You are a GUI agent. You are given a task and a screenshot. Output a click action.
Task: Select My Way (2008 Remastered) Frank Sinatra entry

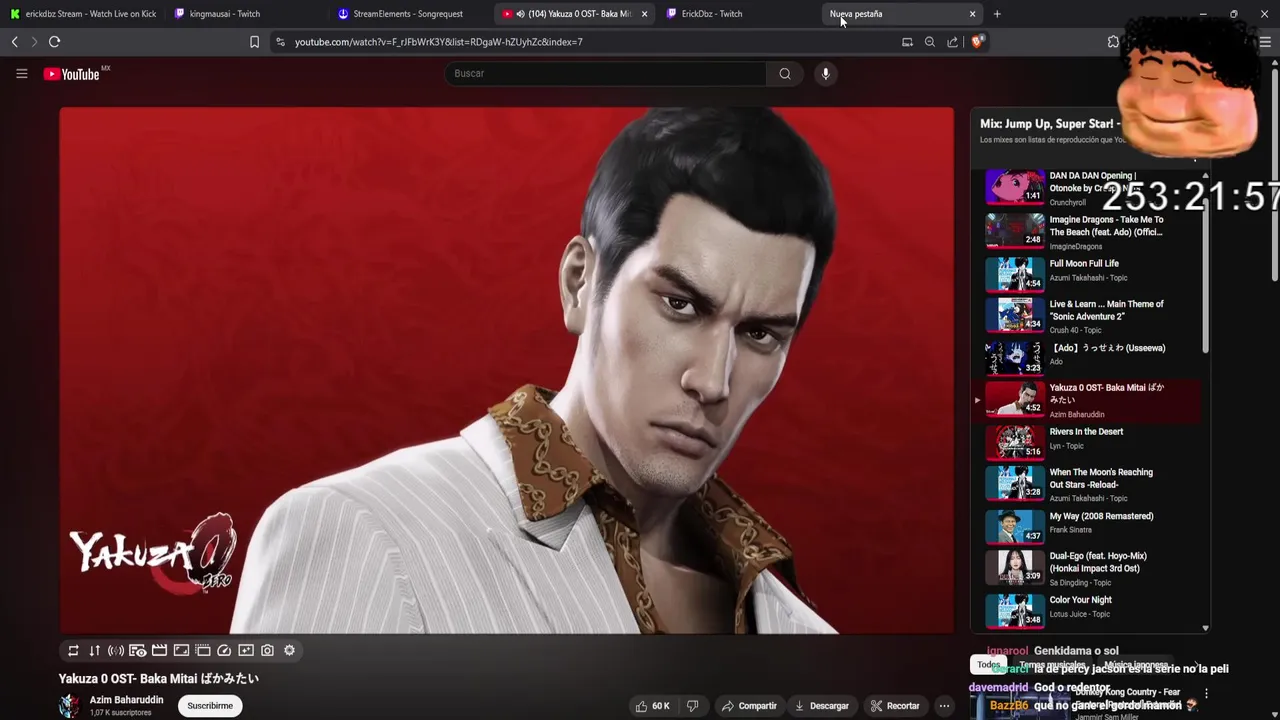coord(1088,524)
